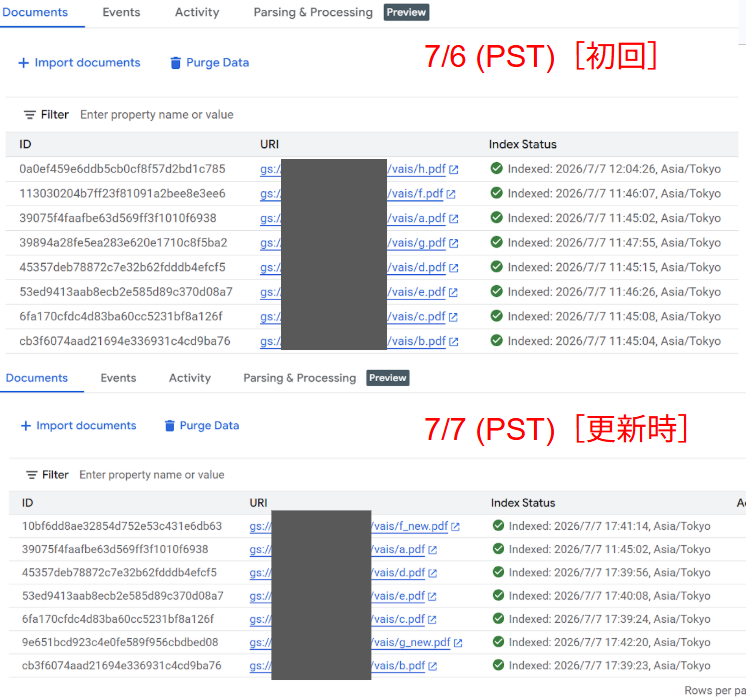This screenshot has width=746, height=697.
Task: Click external link icon beside f_new.pdf
Action: pyautogui.click(x=455, y=527)
